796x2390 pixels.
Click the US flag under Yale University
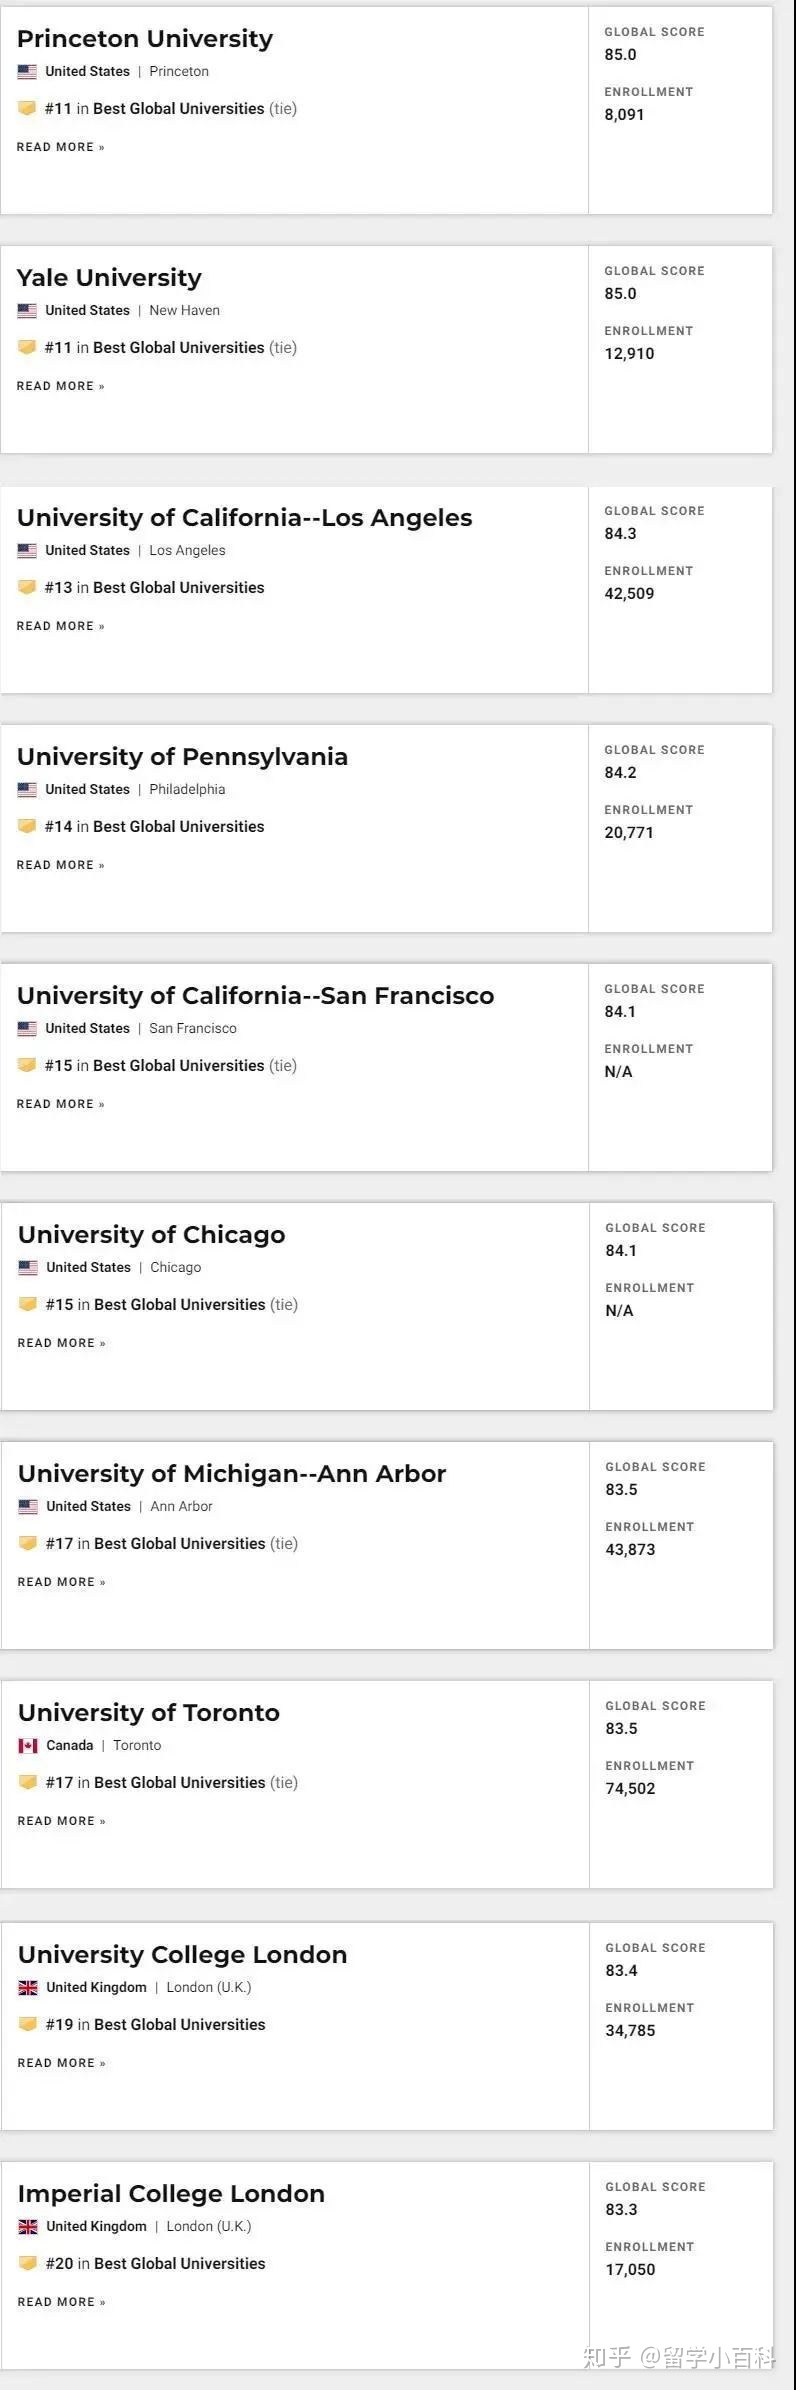pyautogui.click(x=27, y=311)
